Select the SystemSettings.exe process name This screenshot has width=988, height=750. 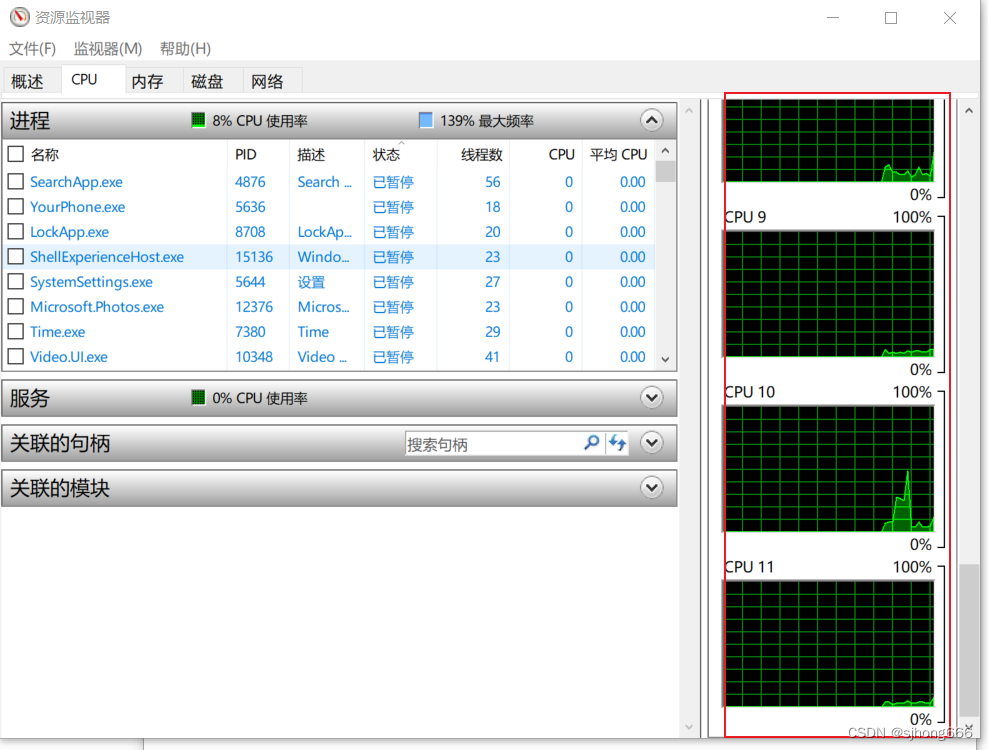(x=91, y=282)
